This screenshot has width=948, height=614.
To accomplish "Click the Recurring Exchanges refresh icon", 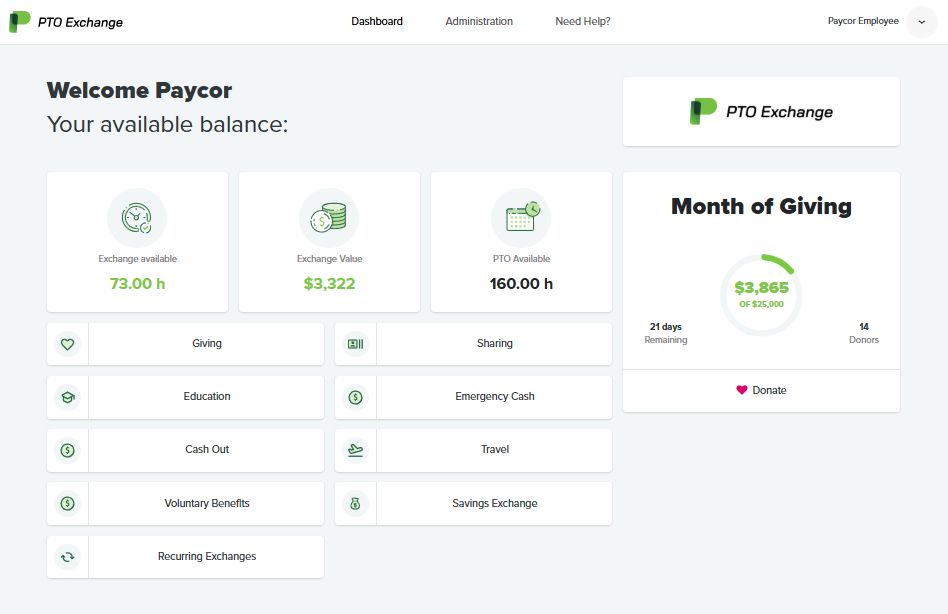I will point(68,557).
